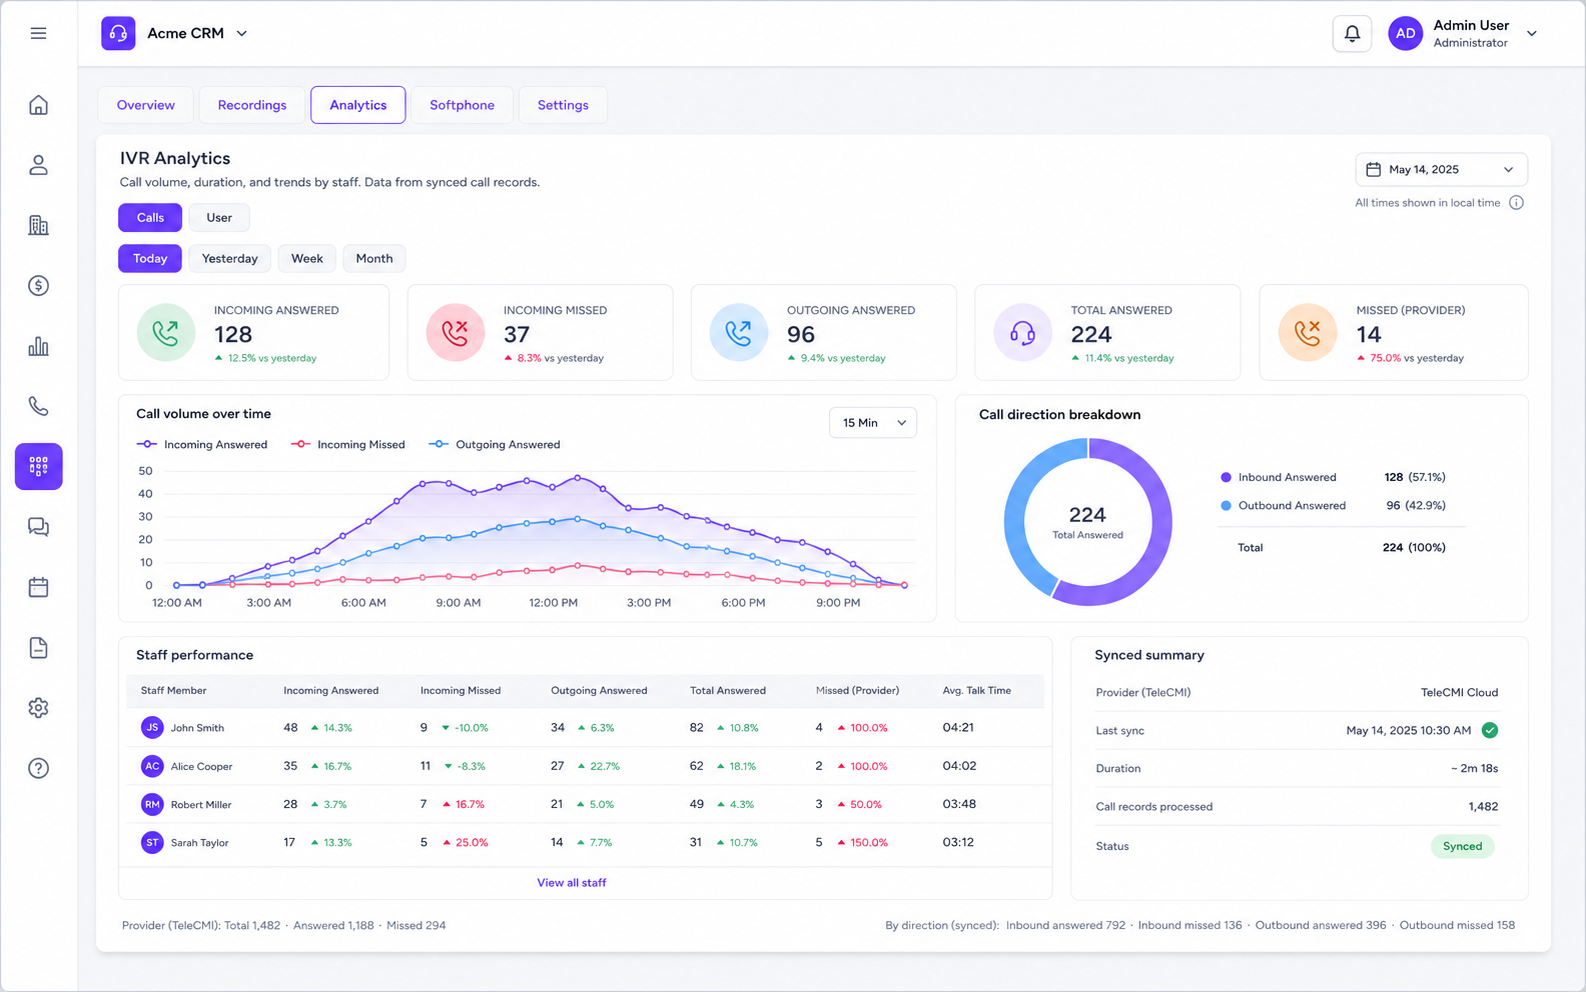Click the Inbound Answered purple legend dot
The height and width of the screenshot is (992, 1586).
(1226, 477)
